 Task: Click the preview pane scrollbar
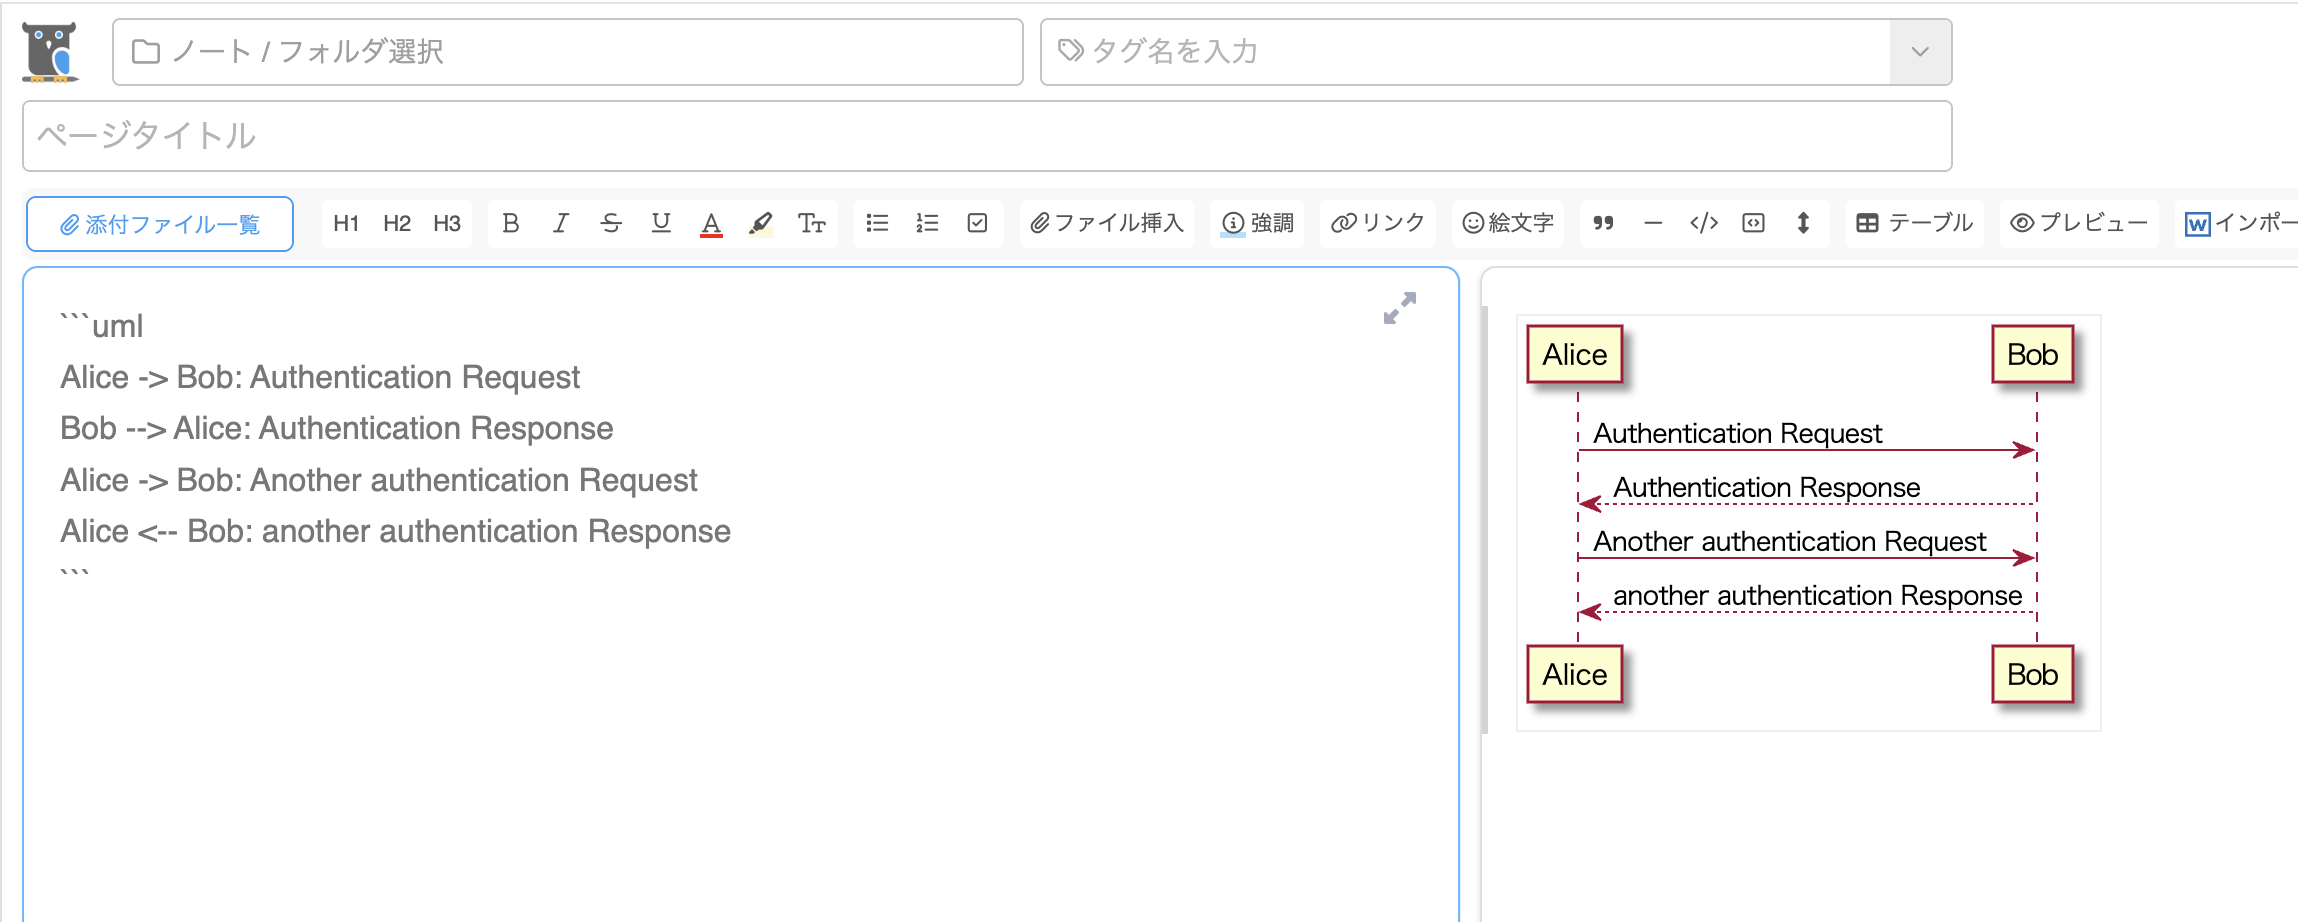click(x=1485, y=520)
